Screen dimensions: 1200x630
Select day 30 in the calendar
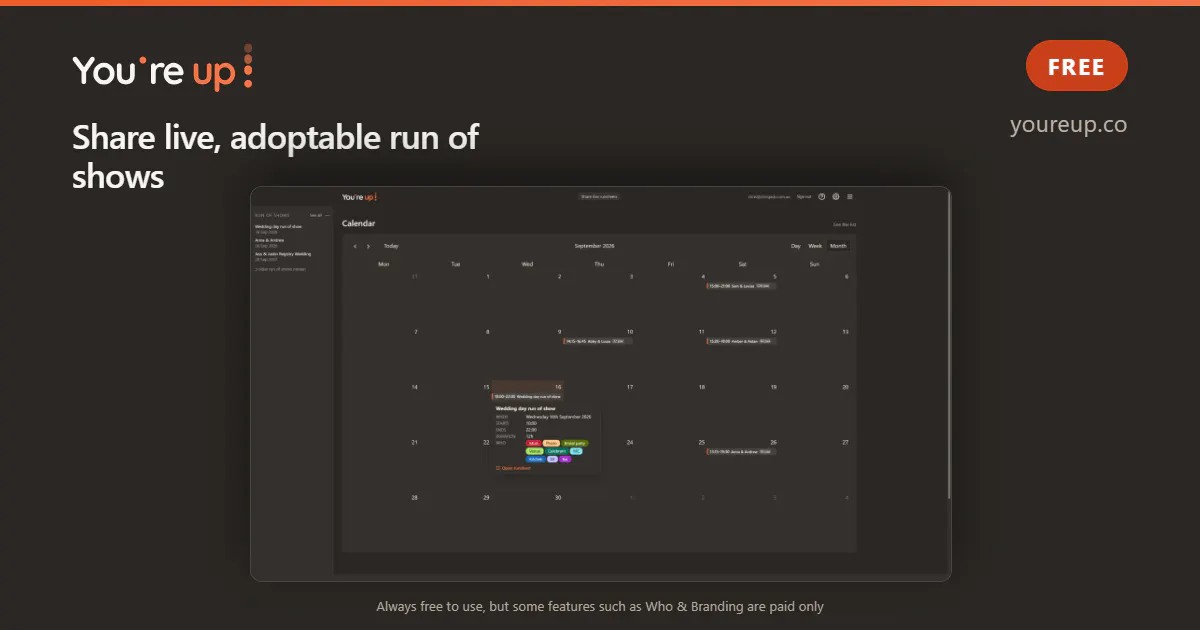tap(558, 497)
